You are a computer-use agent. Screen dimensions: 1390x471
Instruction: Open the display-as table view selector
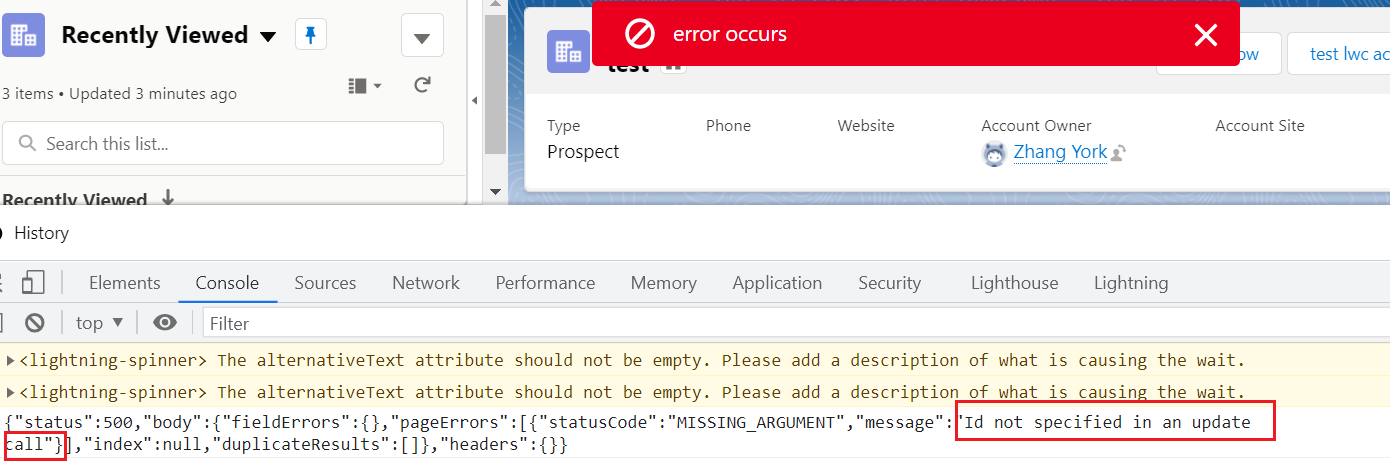365,87
